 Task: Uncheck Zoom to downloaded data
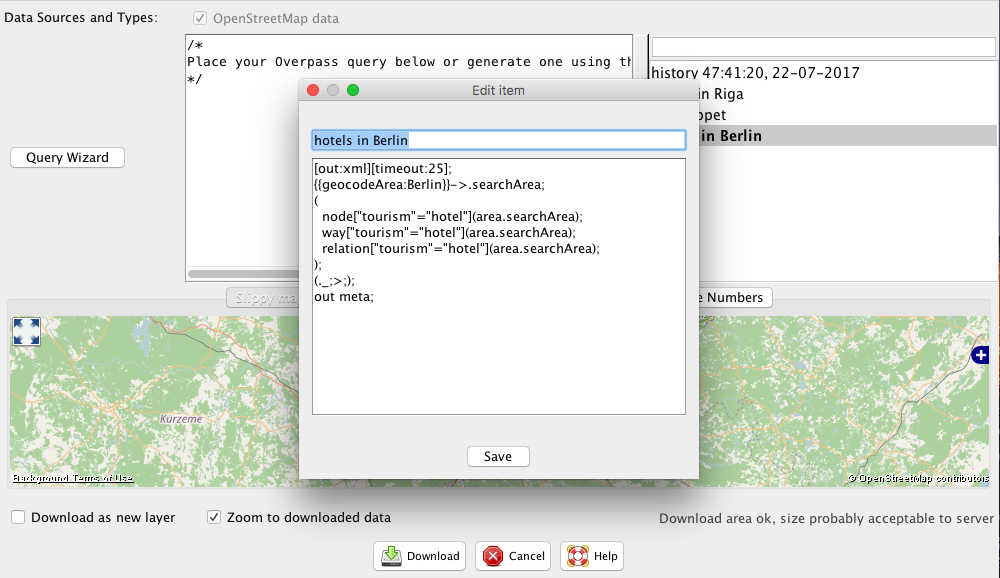pos(214,518)
